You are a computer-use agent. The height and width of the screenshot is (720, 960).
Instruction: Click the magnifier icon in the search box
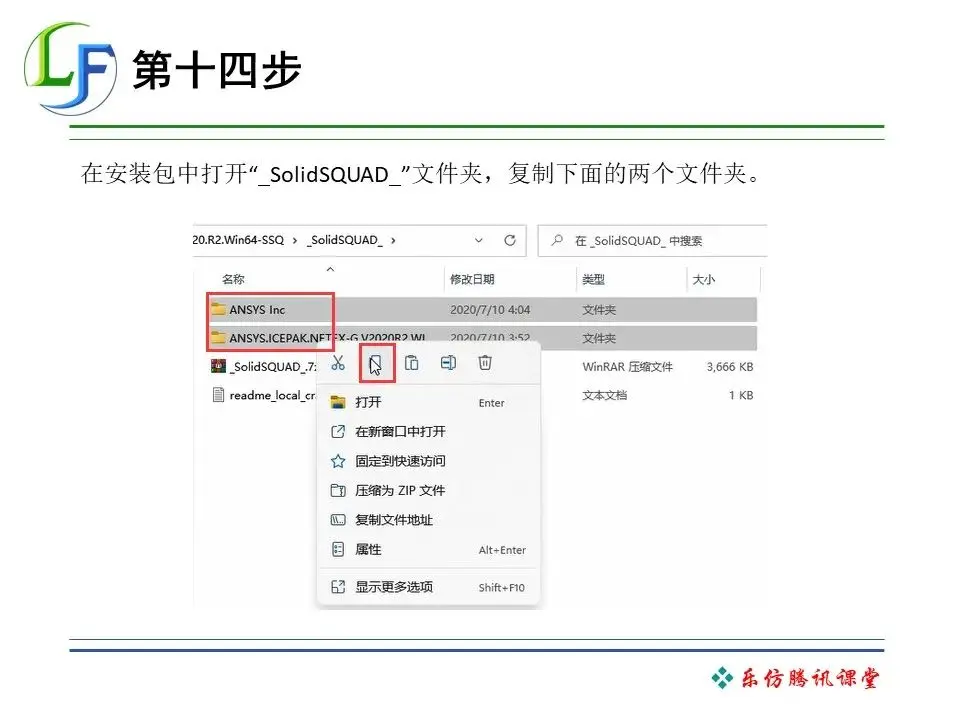tap(557, 240)
